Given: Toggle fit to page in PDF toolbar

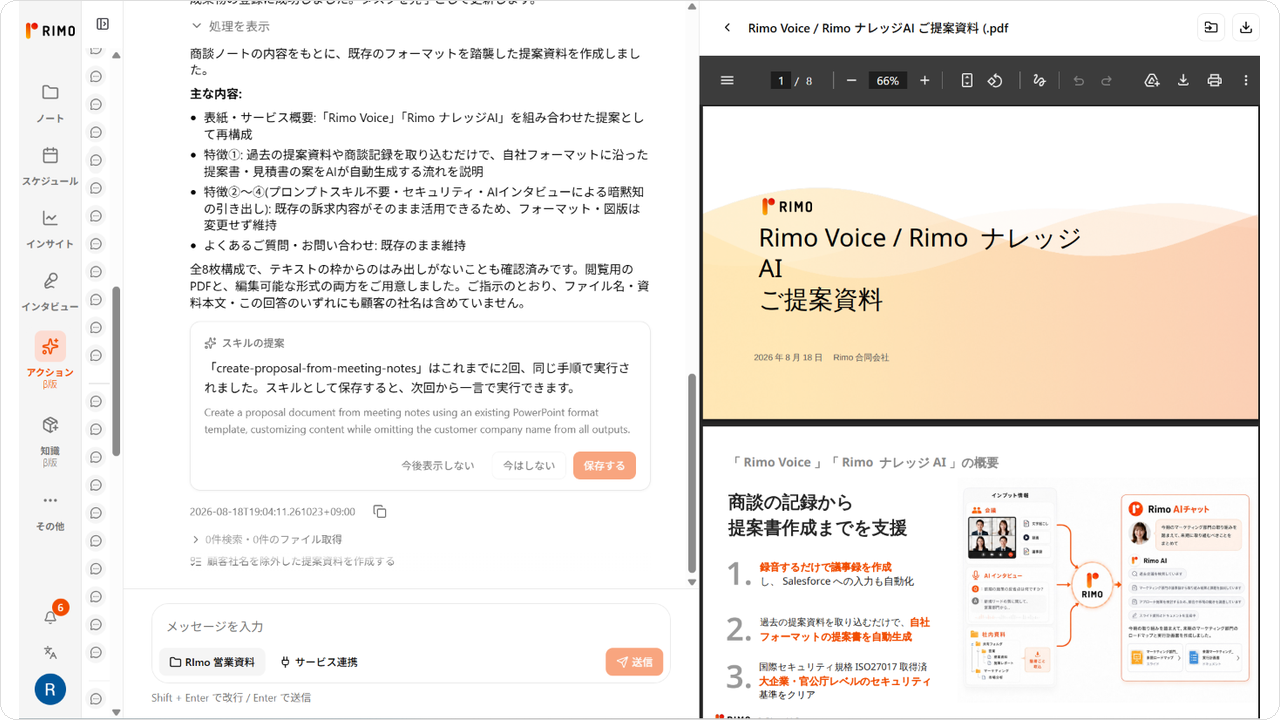Looking at the screenshot, I should [x=967, y=80].
